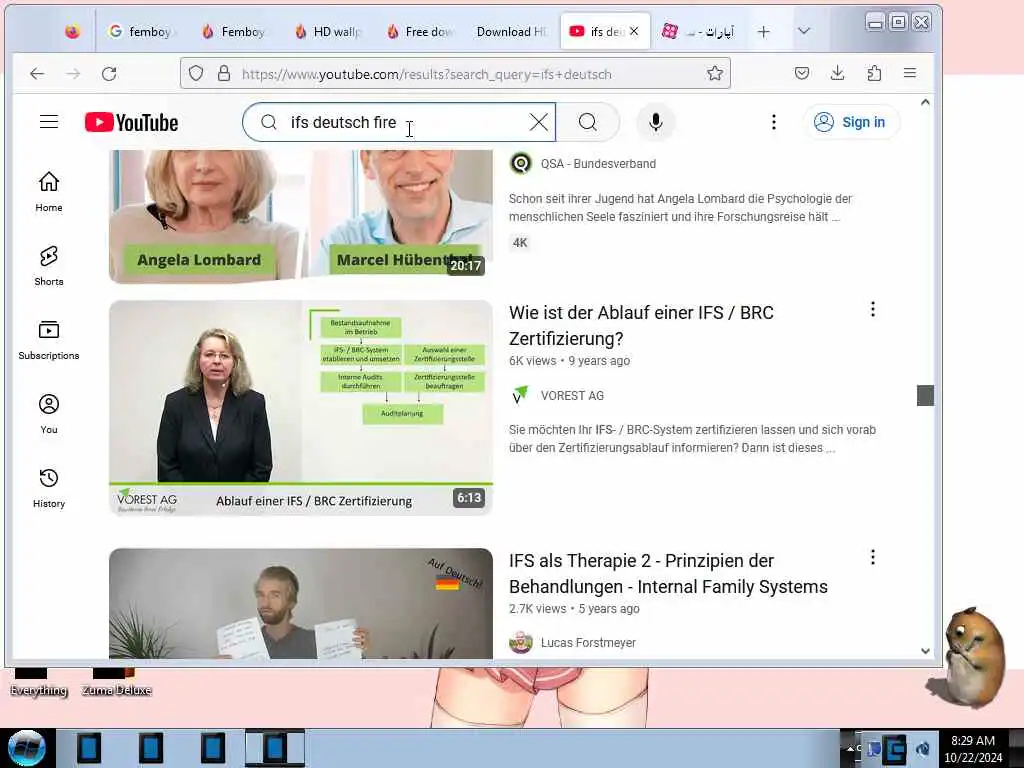Click the scrollbar down arrow
Viewport: 1024px width, 768px height.
(925, 651)
